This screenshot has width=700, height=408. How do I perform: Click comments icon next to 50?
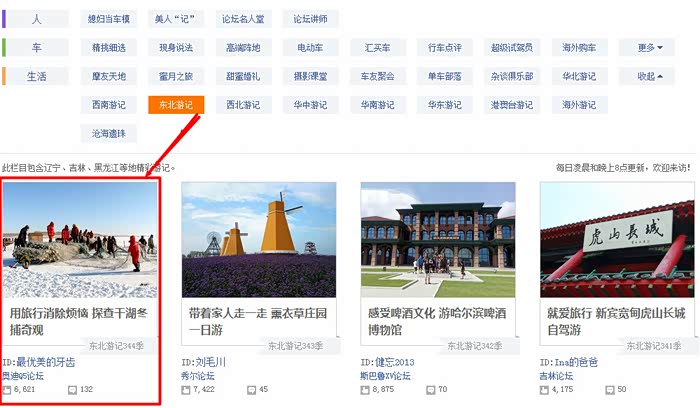click(610, 390)
